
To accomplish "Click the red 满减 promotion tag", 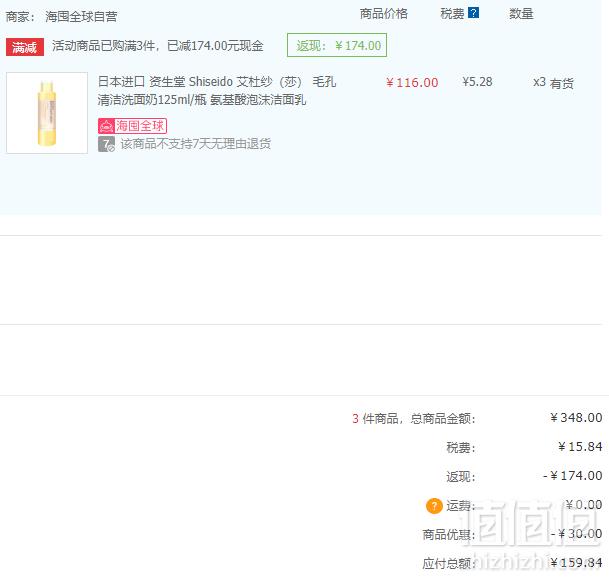I will pyautogui.click(x=24, y=47).
